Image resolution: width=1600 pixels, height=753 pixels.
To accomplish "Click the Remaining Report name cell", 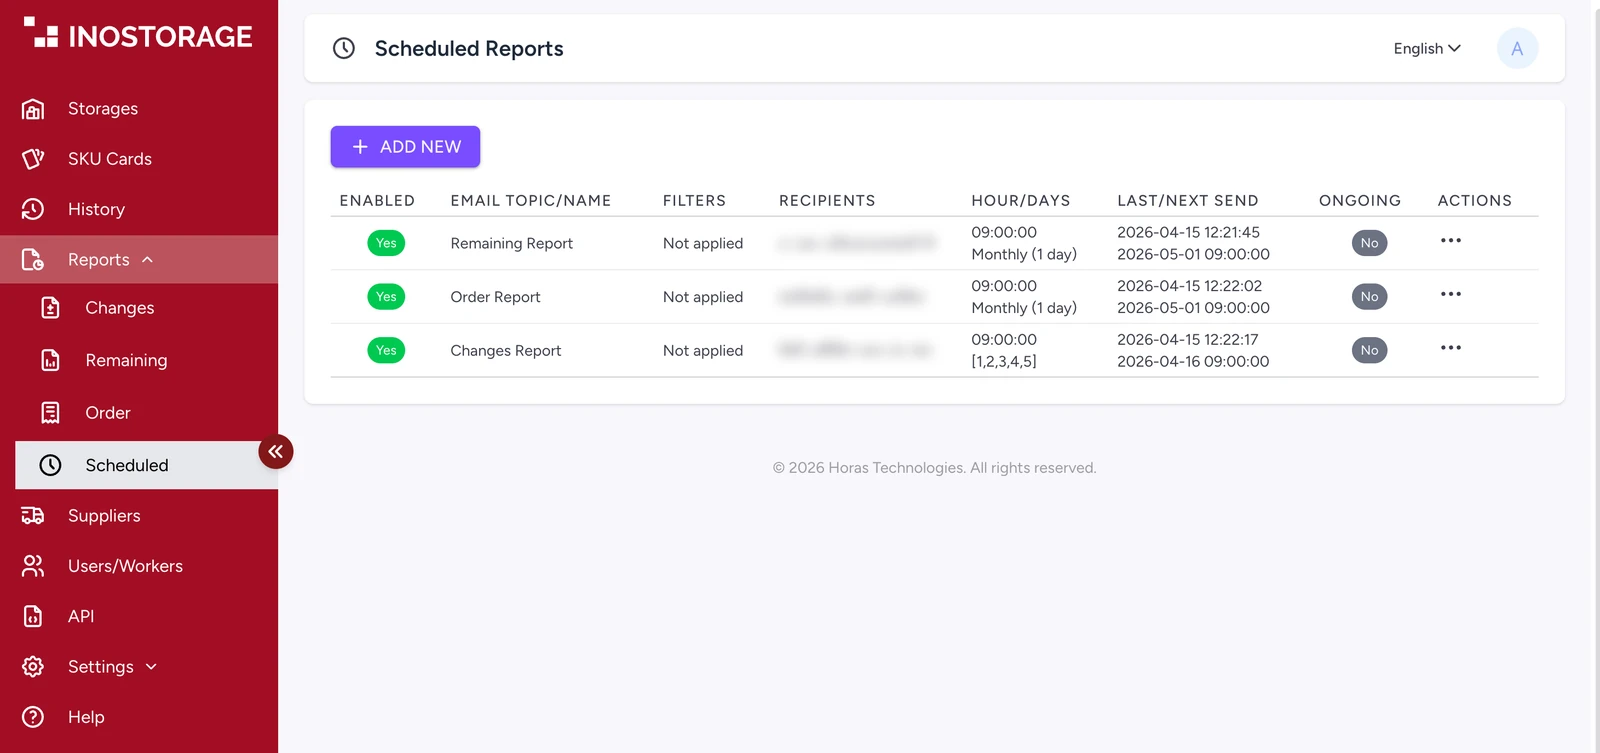I will (512, 243).
